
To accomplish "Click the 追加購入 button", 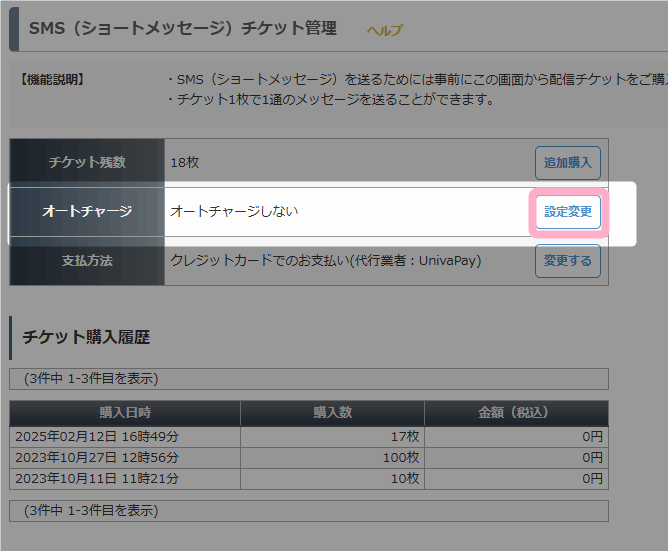I will (568, 163).
